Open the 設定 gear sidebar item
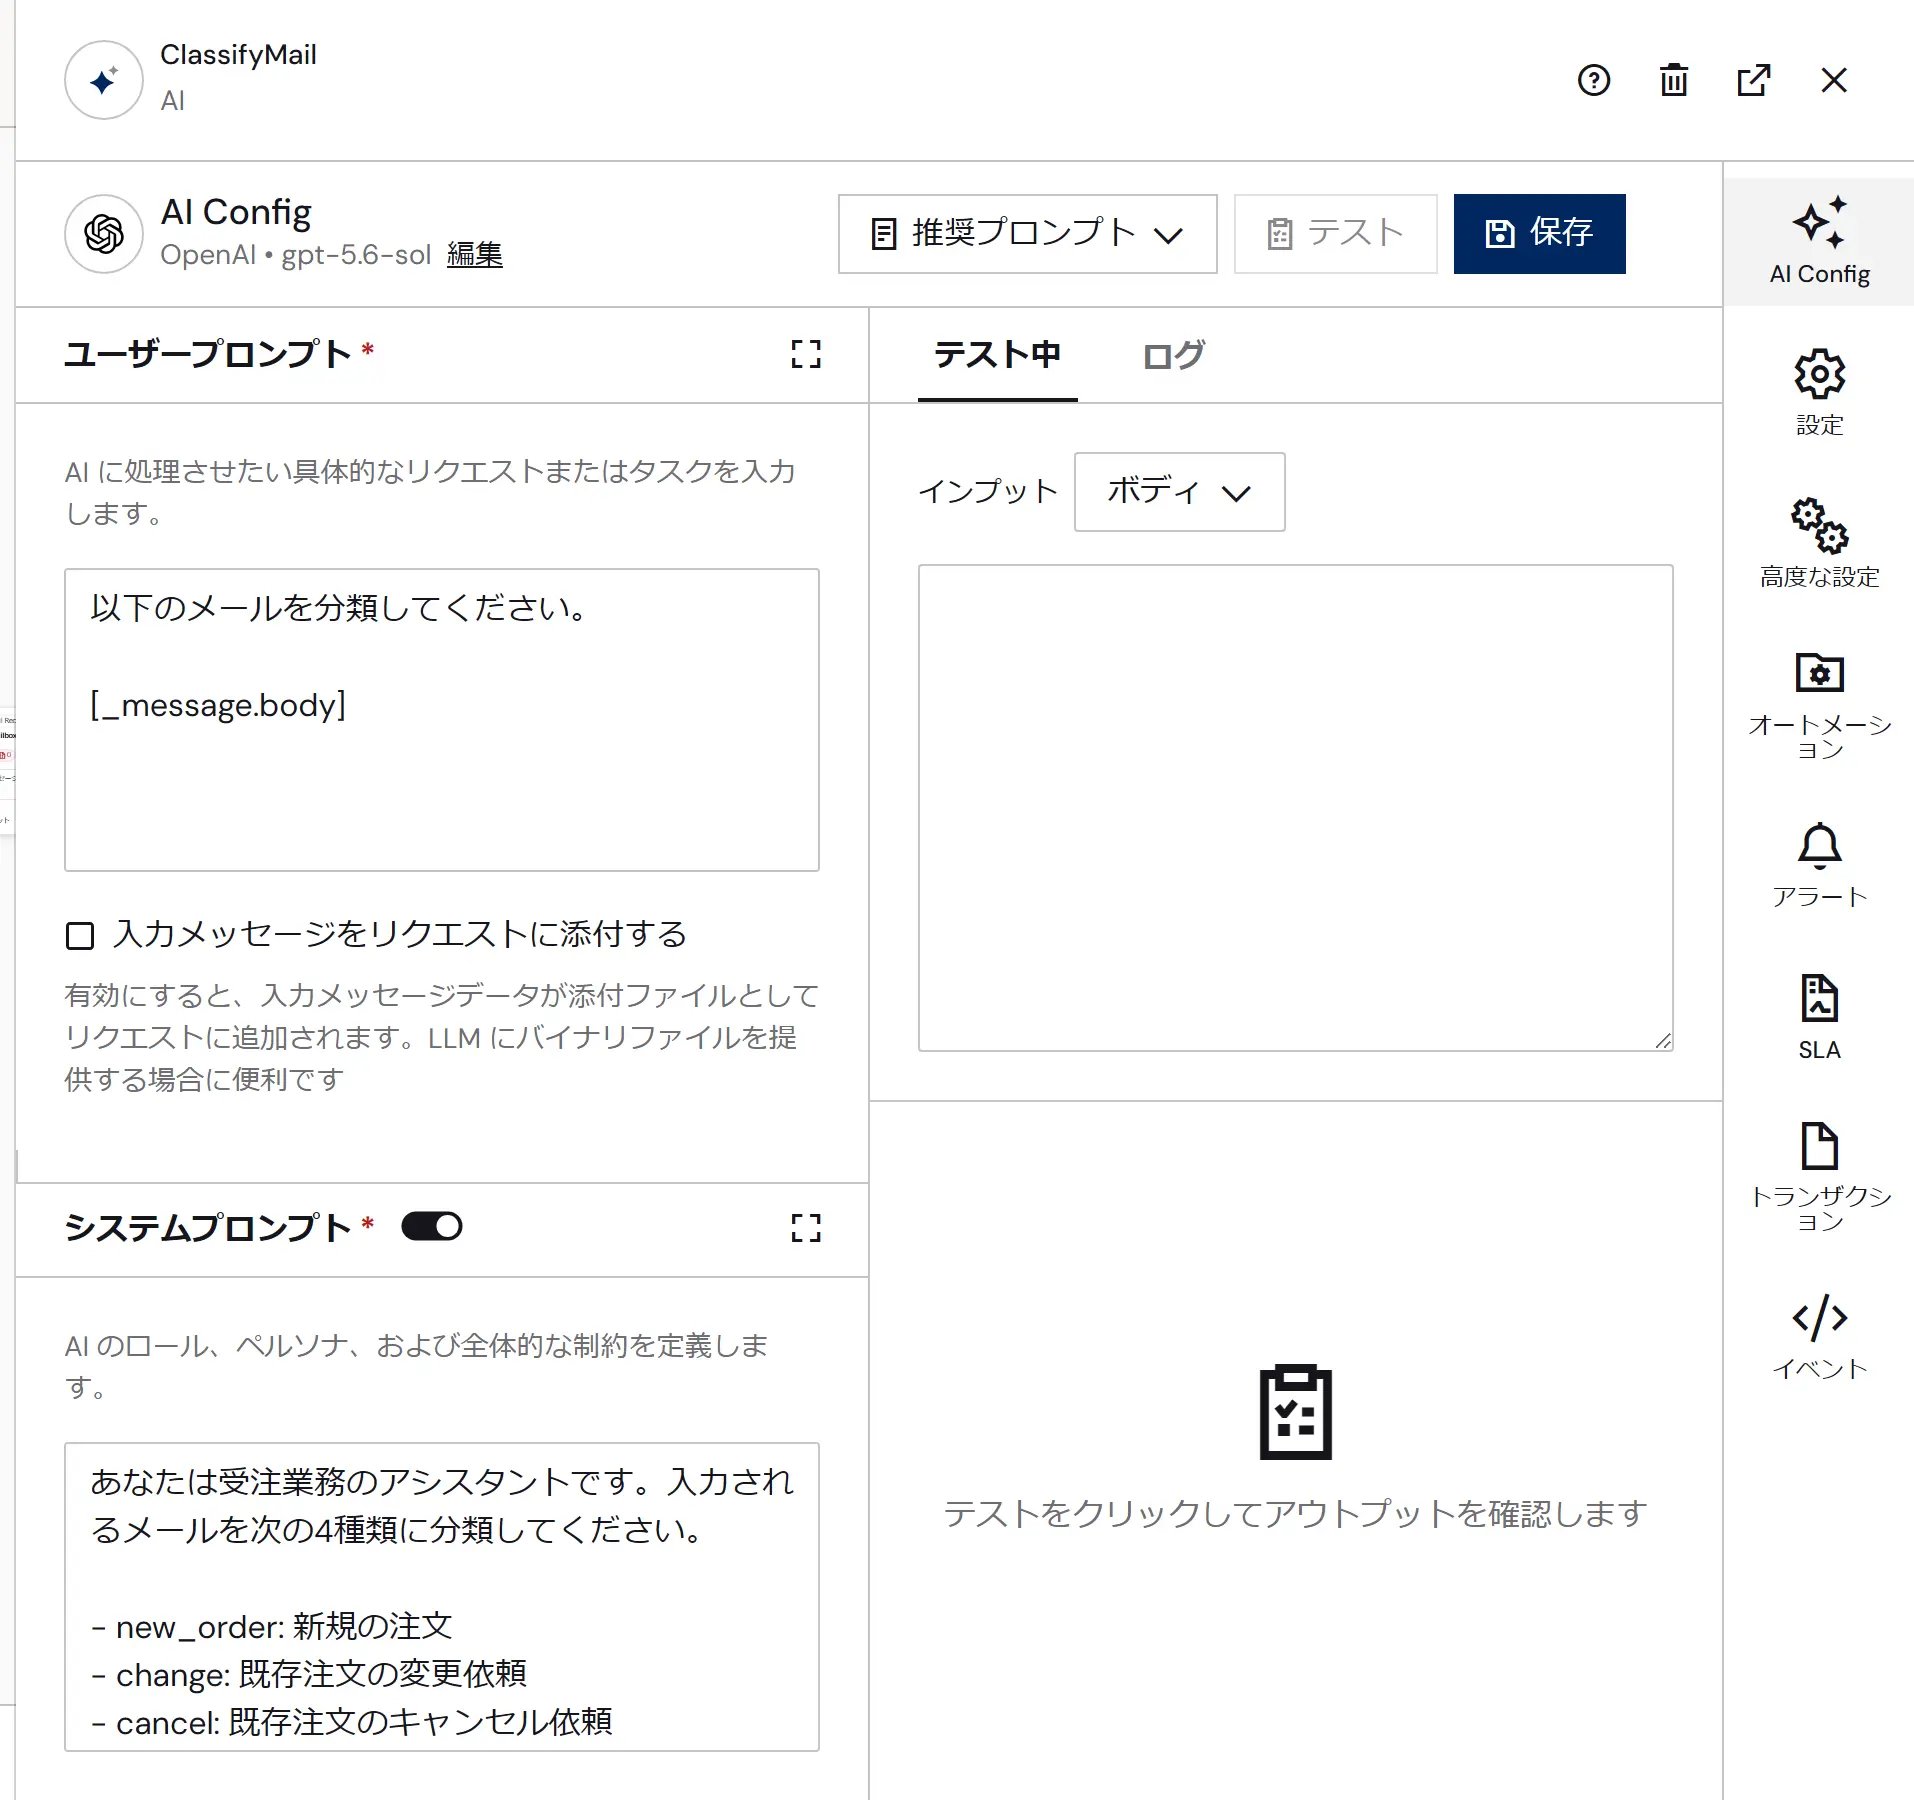 [1819, 392]
